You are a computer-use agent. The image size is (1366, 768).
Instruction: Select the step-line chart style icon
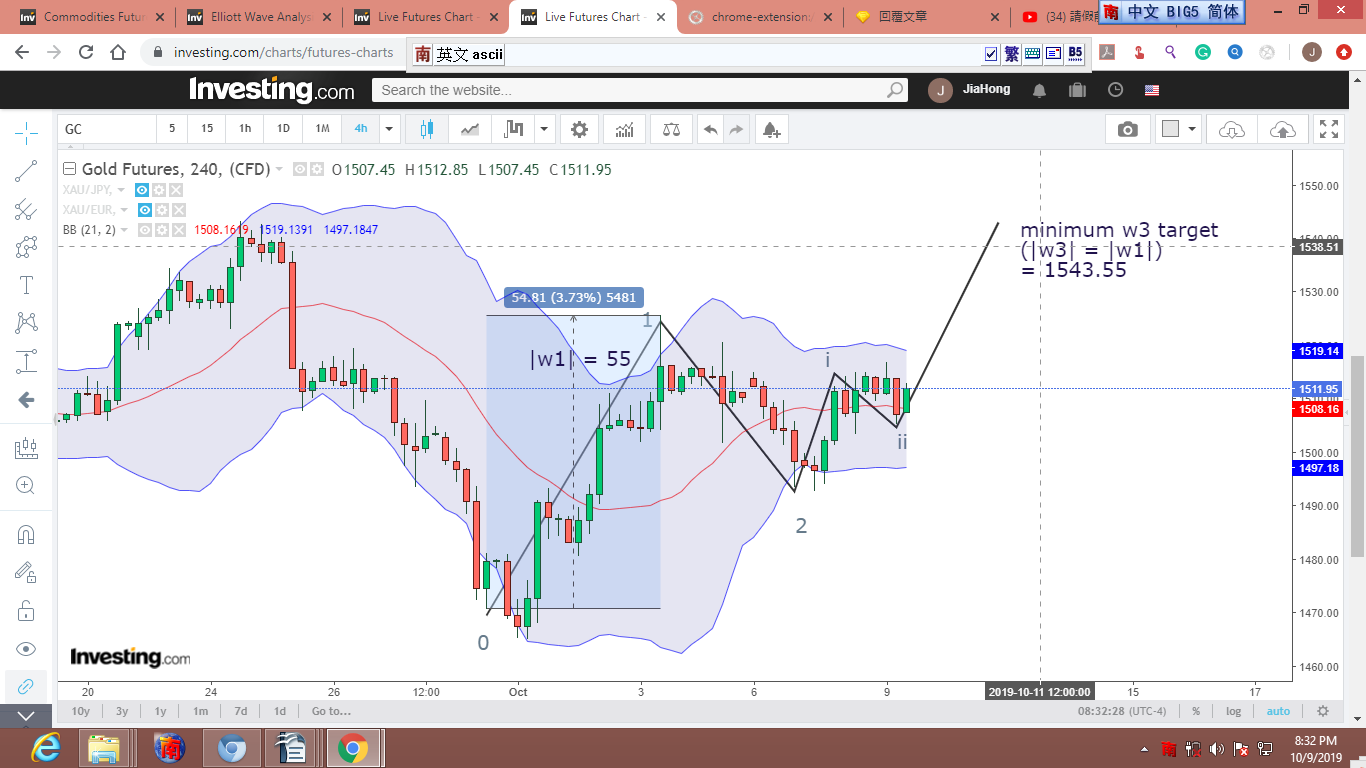tap(514, 129)
